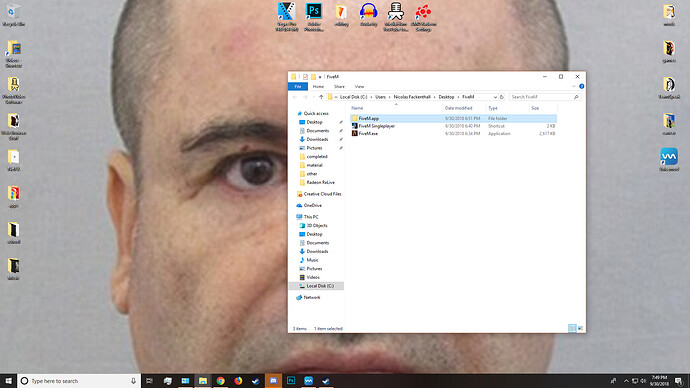The width and height of the screenshot is (690, 388).
Task: Click the refresh button beside address bar
Action: pos(502,97)
